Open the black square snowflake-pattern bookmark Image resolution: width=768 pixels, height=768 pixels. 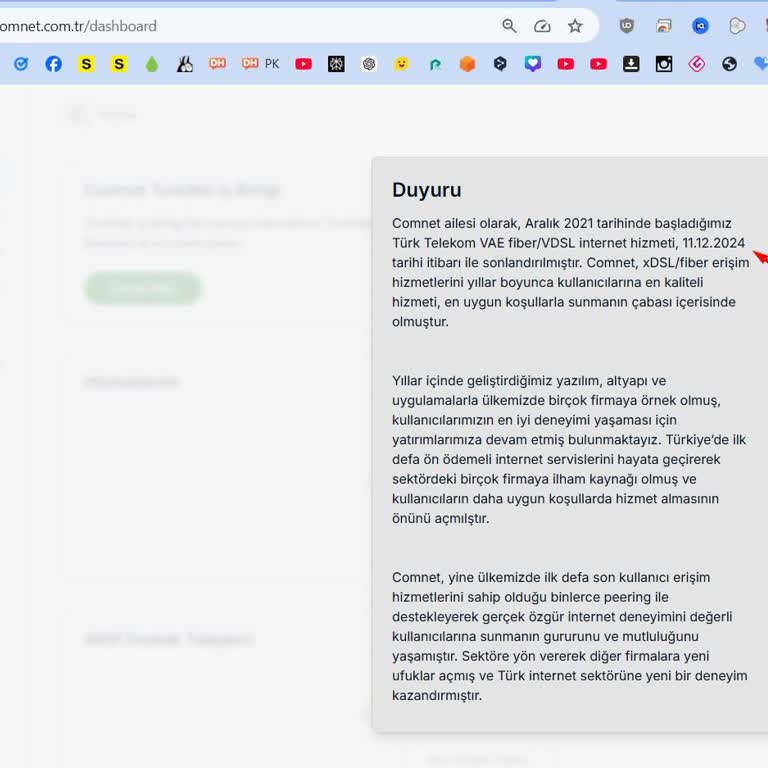[336, 64]
